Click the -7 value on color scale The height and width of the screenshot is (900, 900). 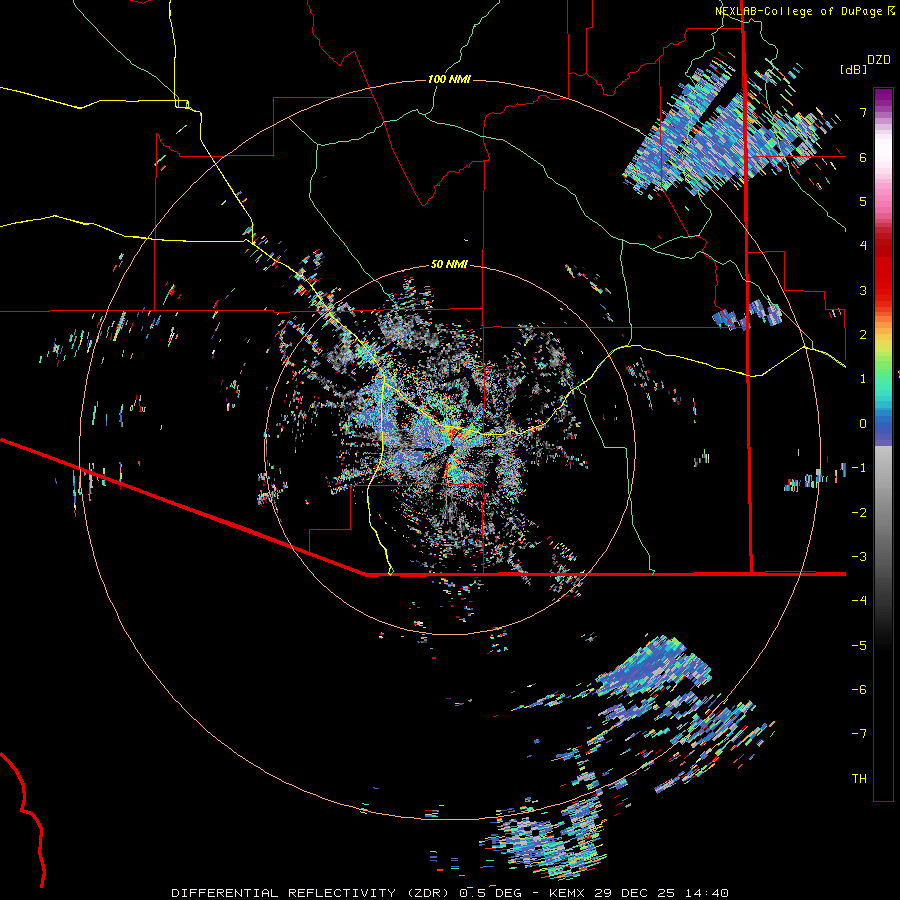point(859,734)
